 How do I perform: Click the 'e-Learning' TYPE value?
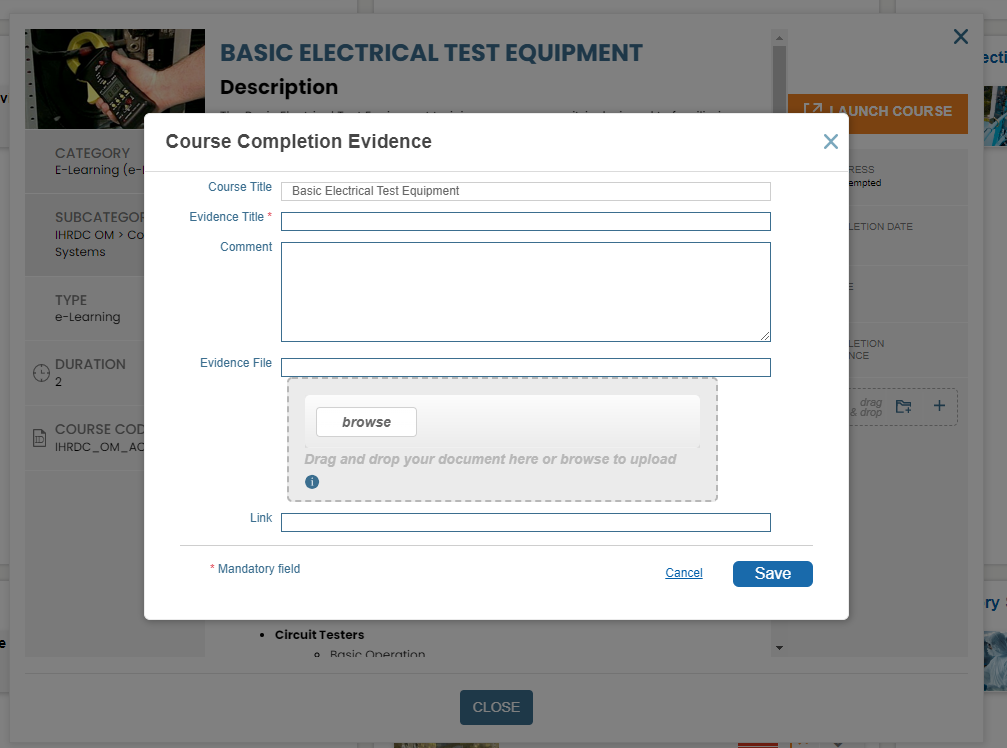tap(87, 317)
